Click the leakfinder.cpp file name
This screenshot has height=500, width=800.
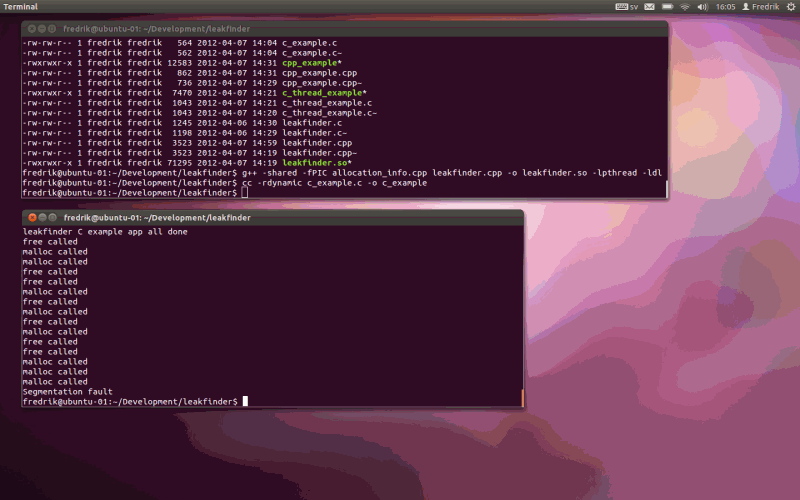pos(317,143)
